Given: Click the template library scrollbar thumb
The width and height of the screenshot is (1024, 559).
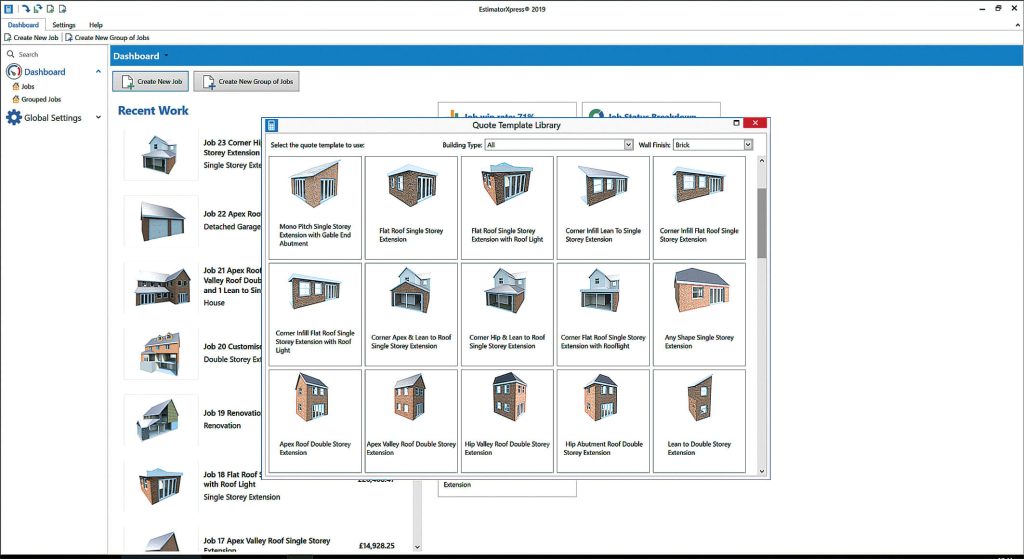Looking at the screenshot, I should coord(761,222).
